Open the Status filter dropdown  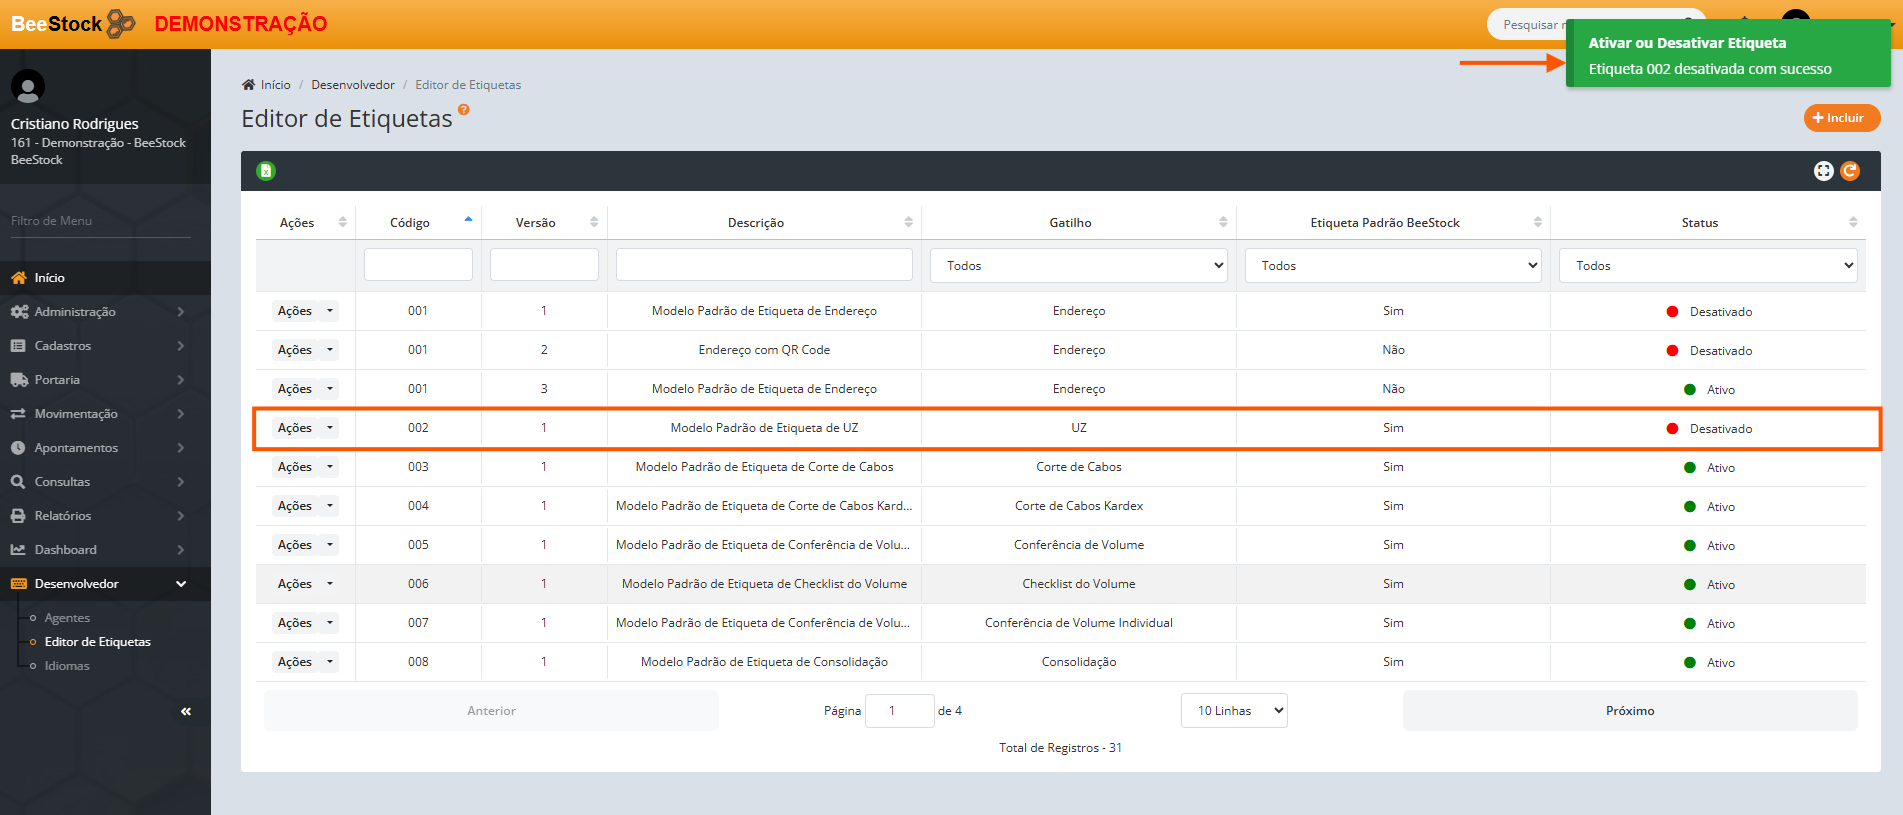[x=1707, y=266]
